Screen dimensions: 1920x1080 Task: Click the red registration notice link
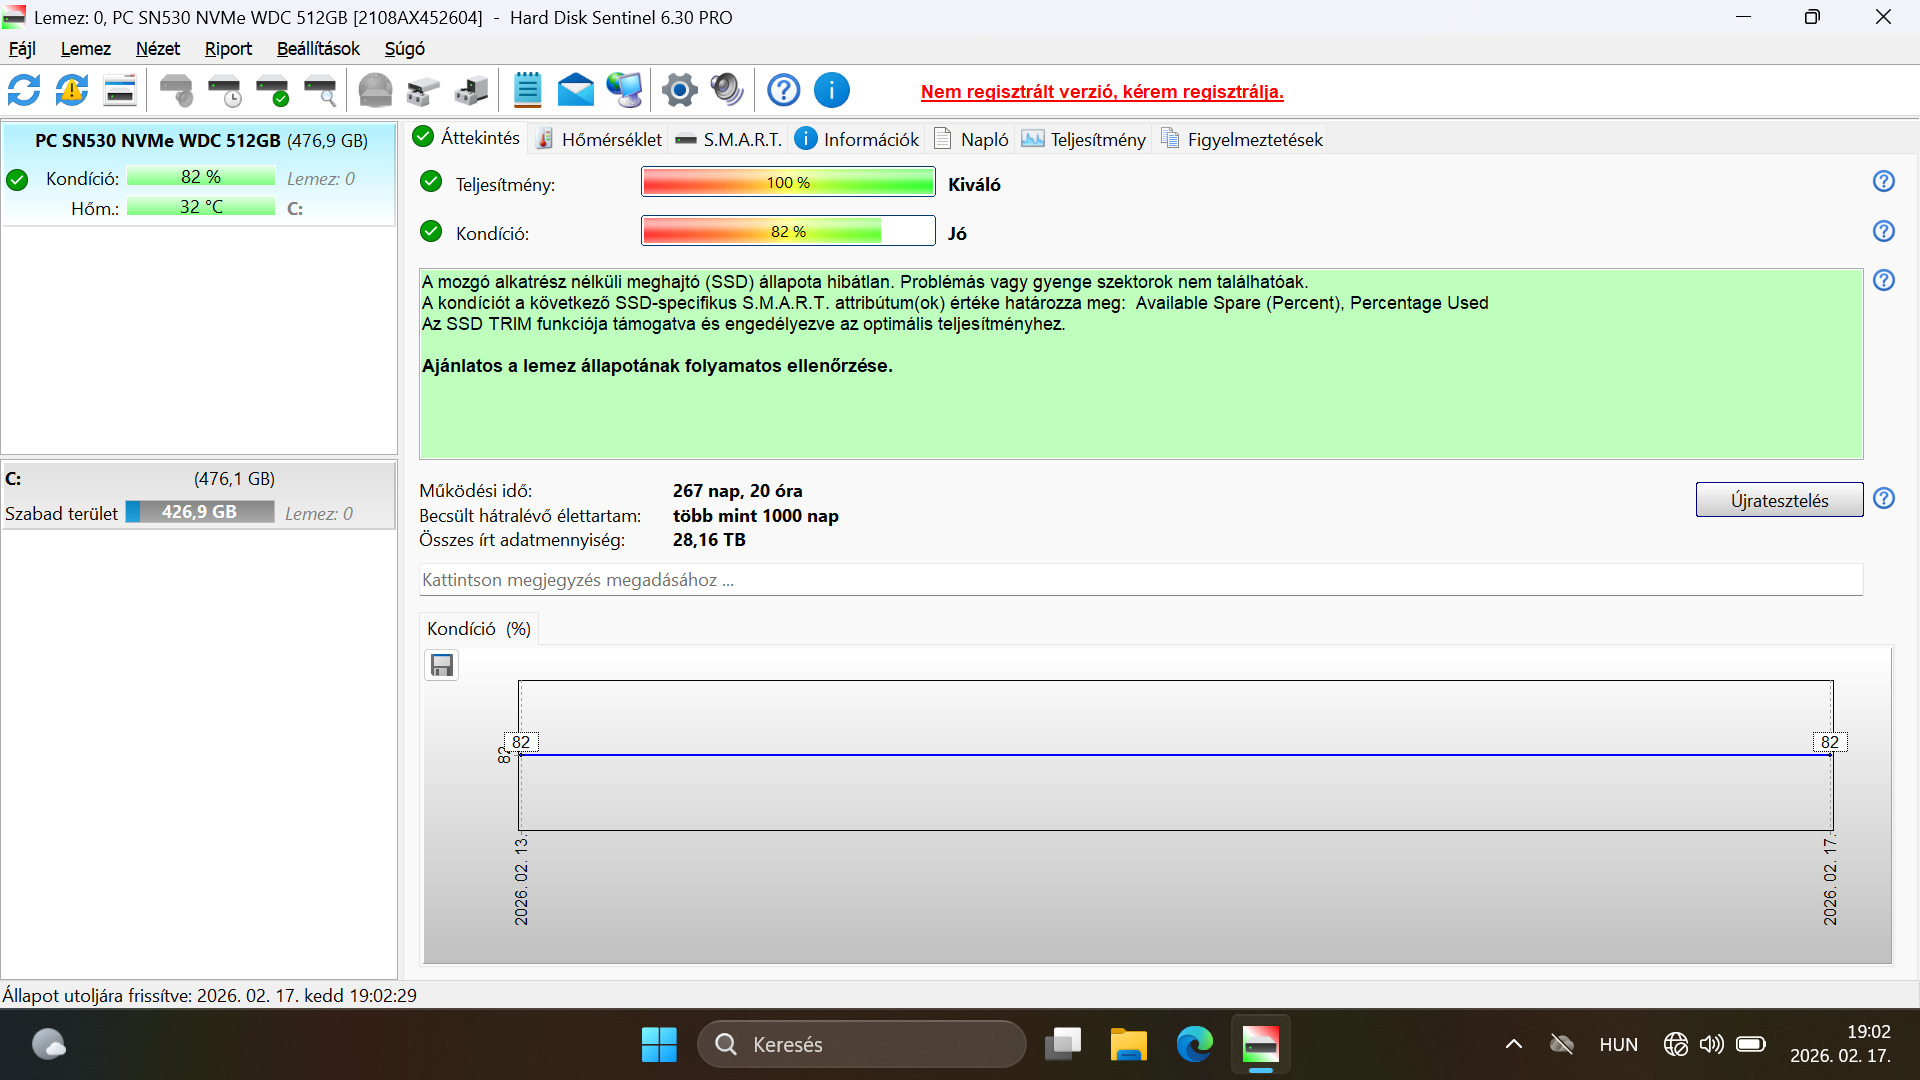(1102, 92)
